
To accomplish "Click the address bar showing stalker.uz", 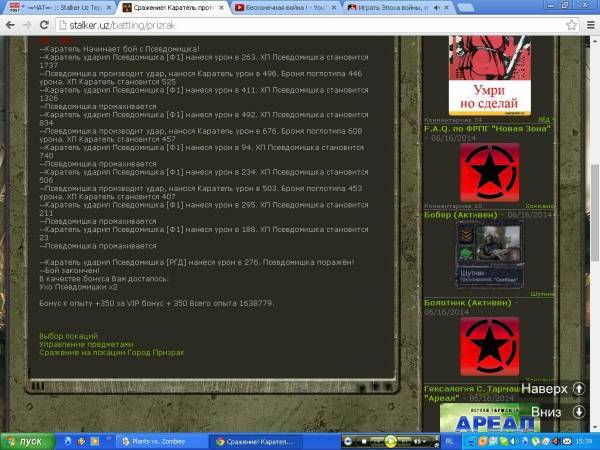I will pos(300,25).
